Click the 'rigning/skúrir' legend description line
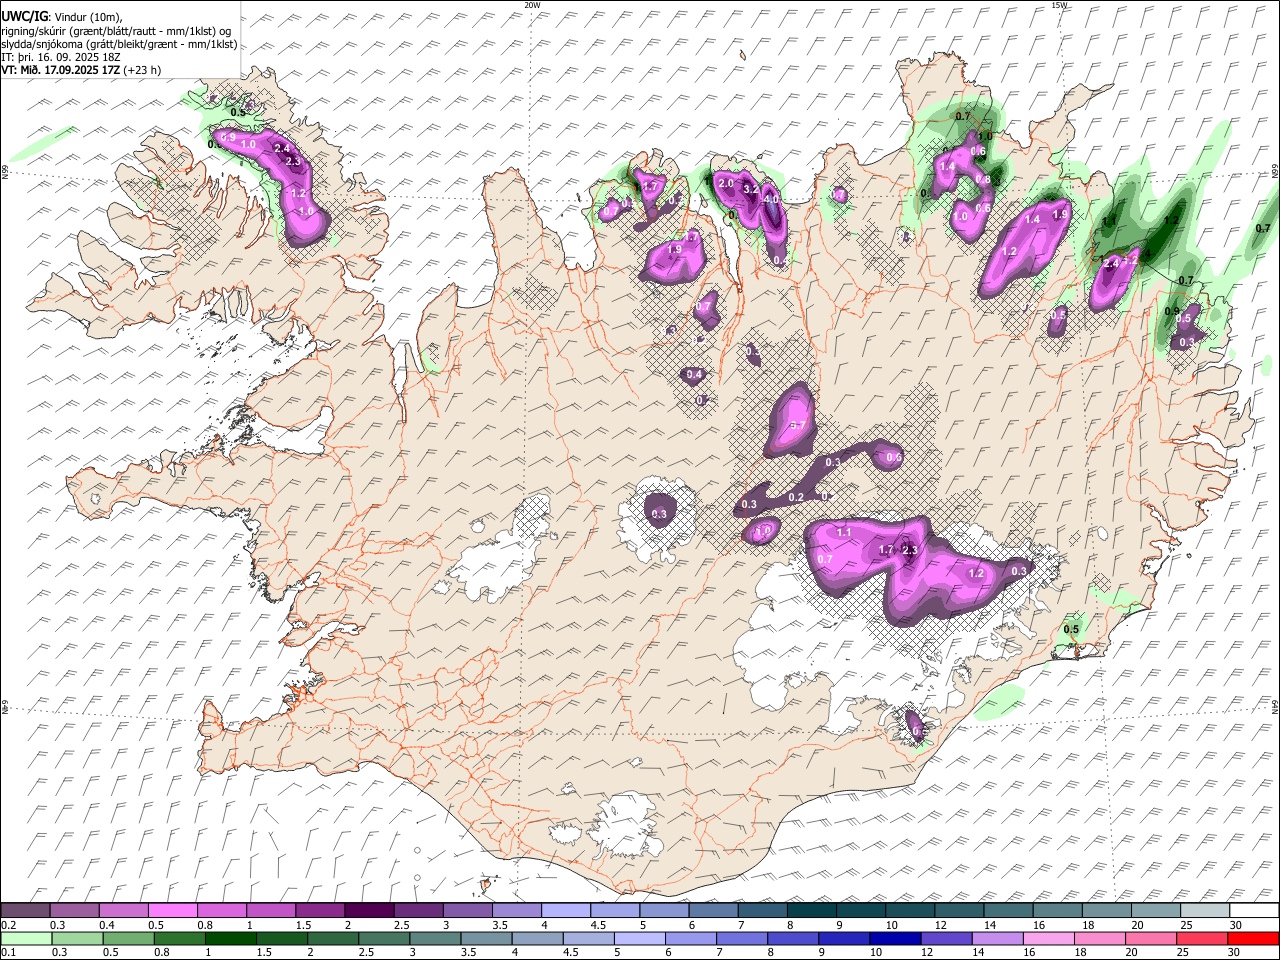 [116, 31]
